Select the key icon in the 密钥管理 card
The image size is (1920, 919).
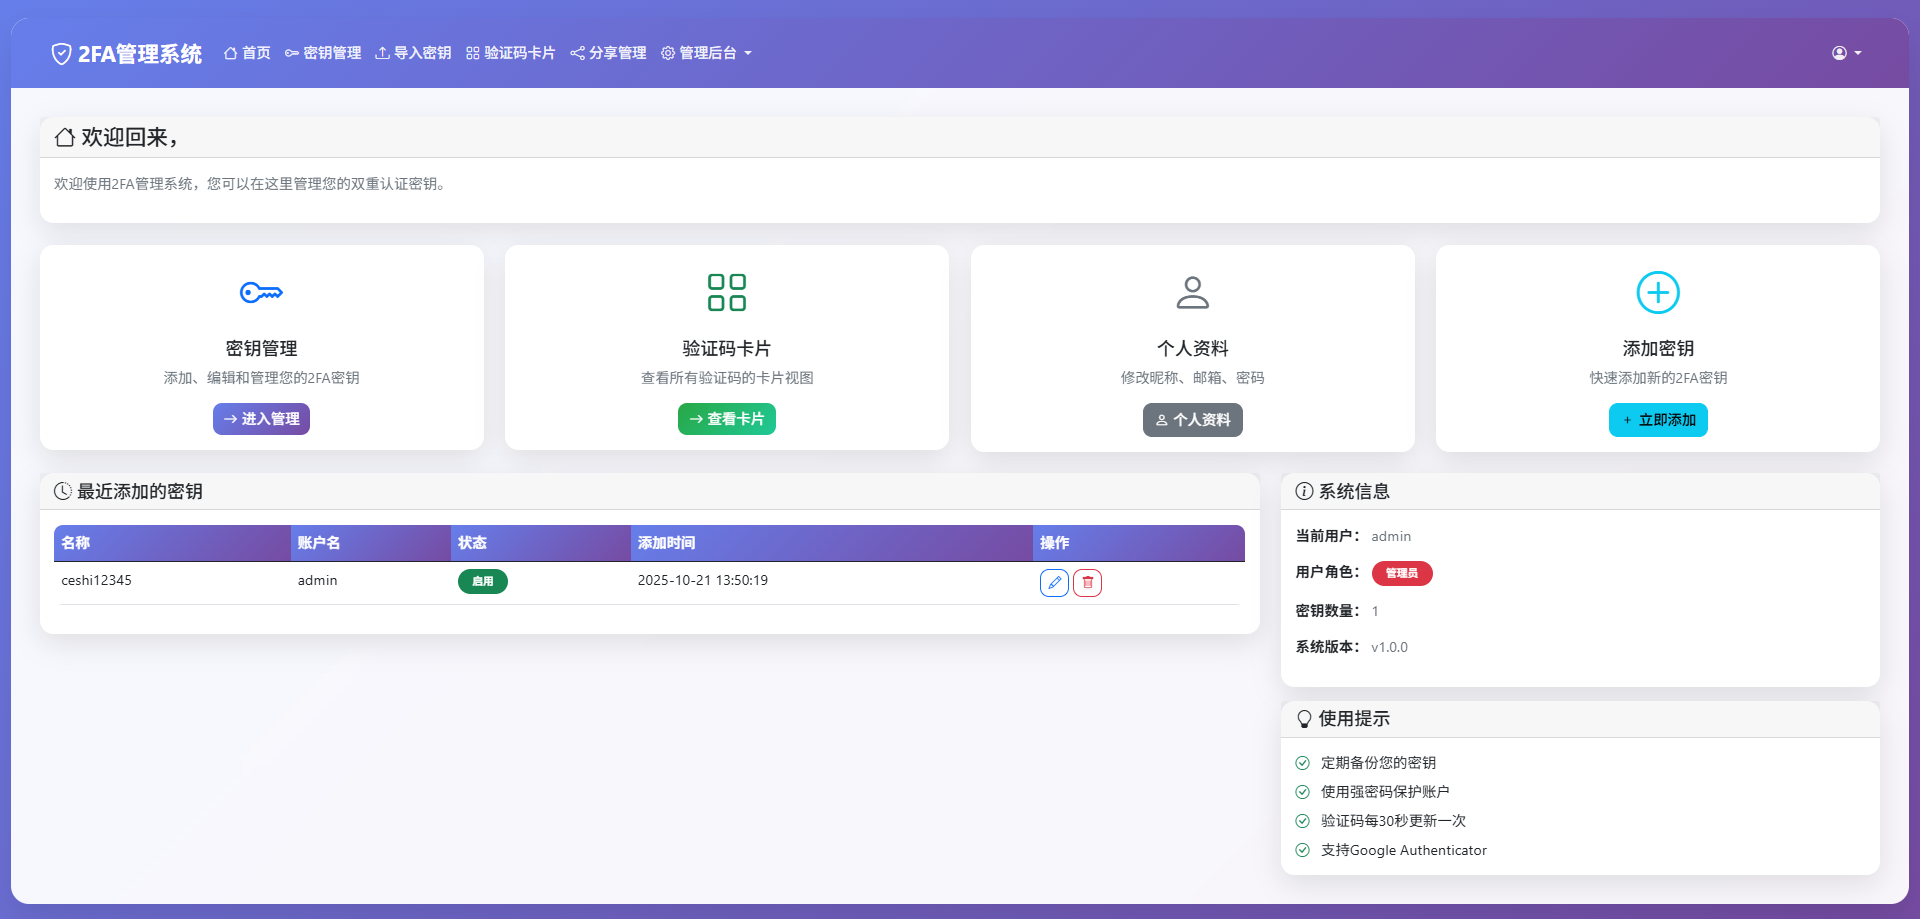[261, 292]
